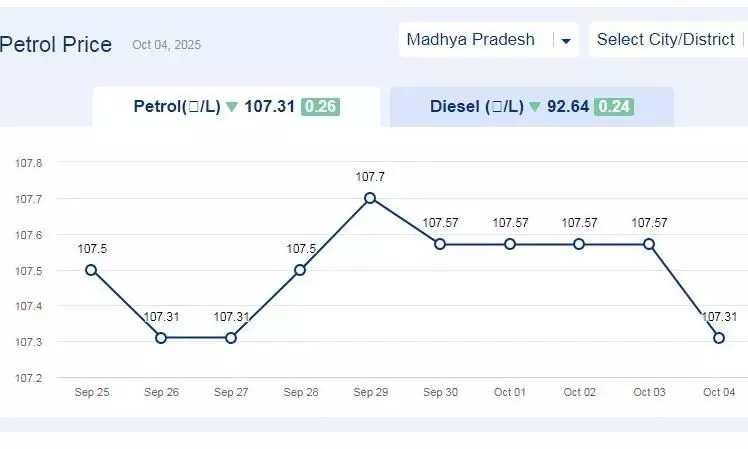Click the green down-arrow next to Petrol
Viewport: 748px width, 449px height.
tap(232, 107)
